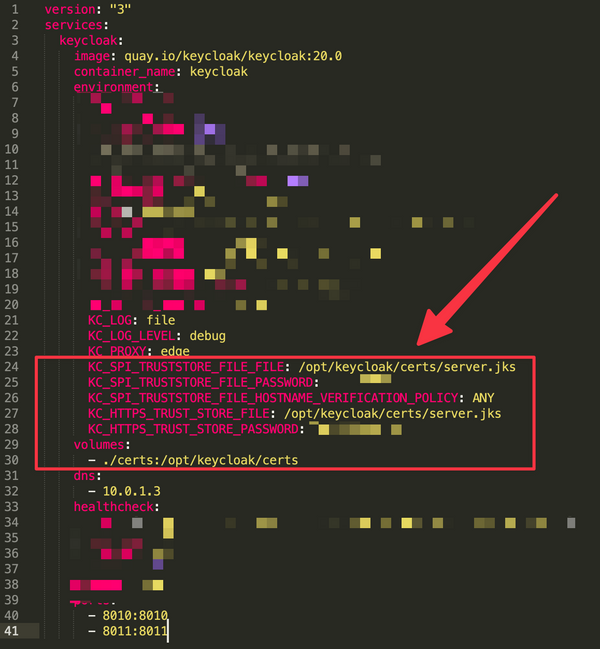
Task: Place cursor on the "services" key
Action: [x=73, y=24]
